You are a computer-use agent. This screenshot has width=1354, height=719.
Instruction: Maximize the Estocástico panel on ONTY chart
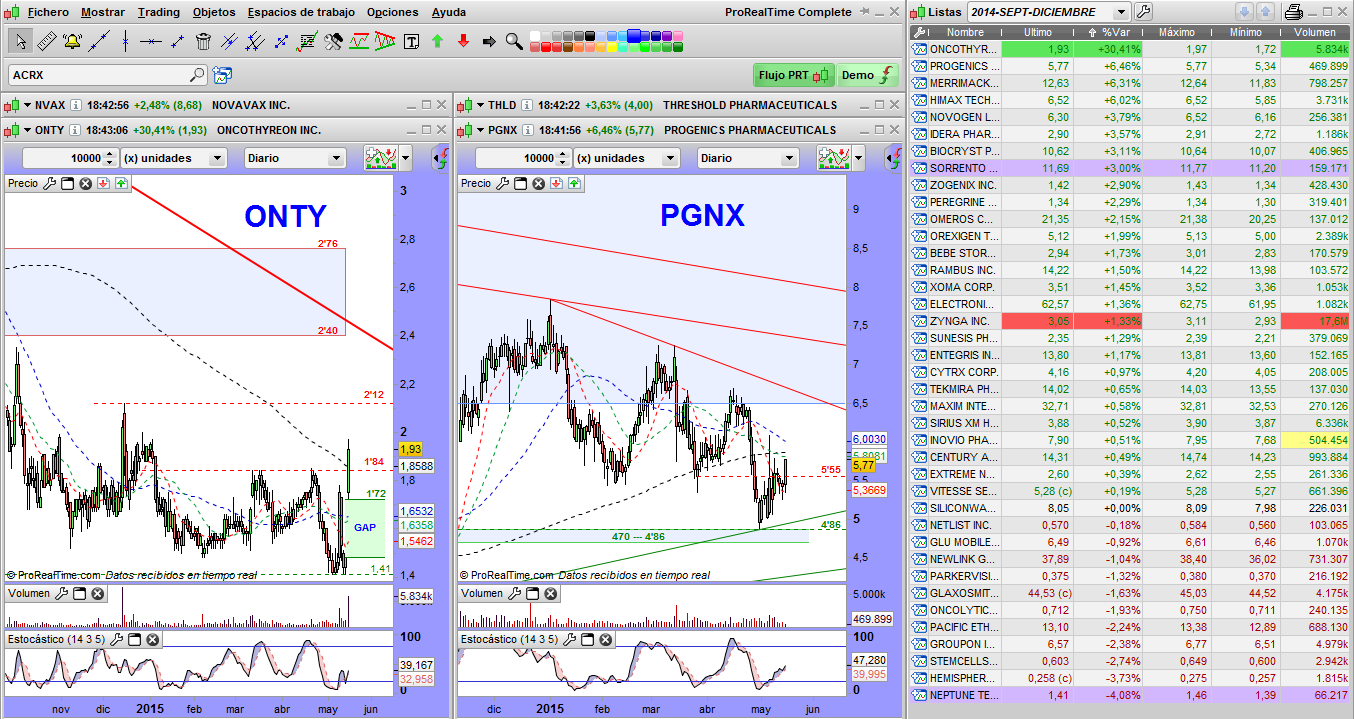click(135, 639)
